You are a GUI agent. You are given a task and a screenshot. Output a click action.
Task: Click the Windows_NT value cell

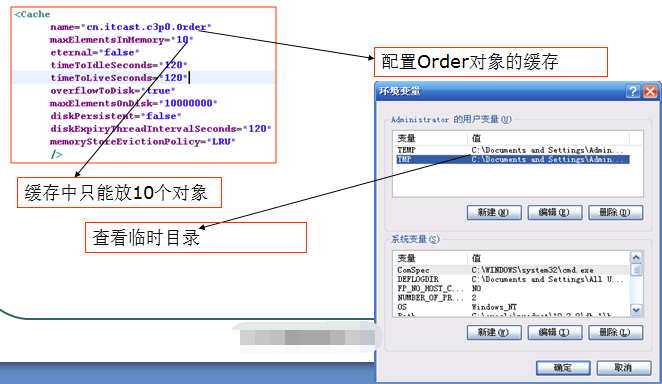point(494,307)
